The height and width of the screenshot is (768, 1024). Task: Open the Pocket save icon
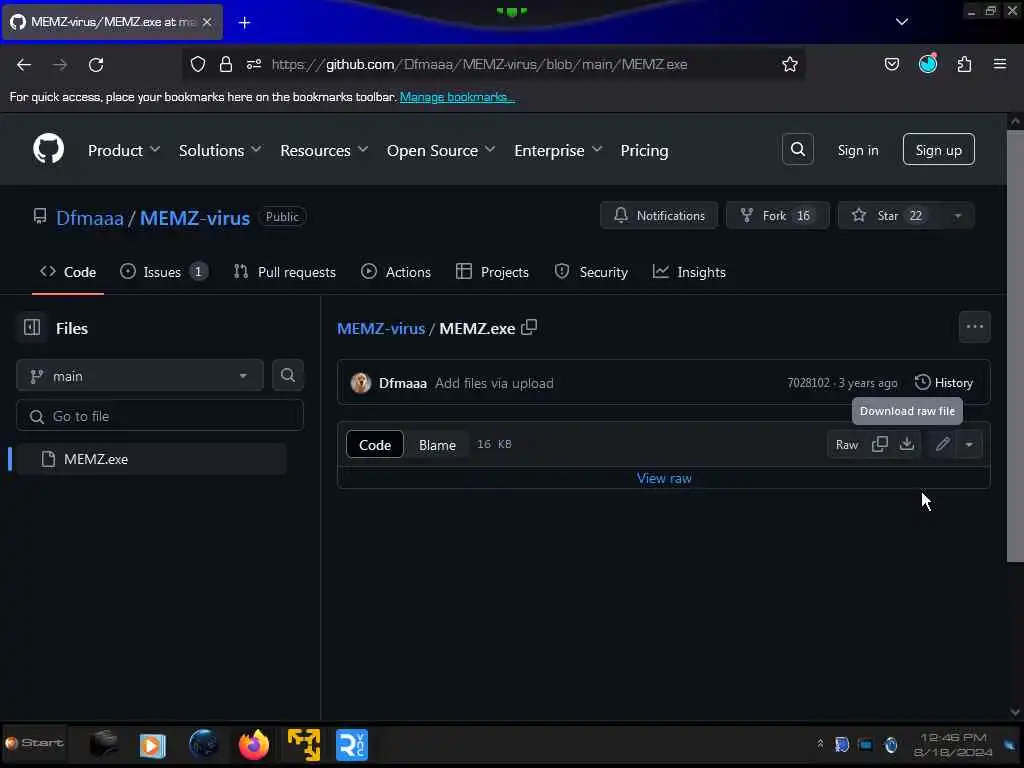coord(891,64)
